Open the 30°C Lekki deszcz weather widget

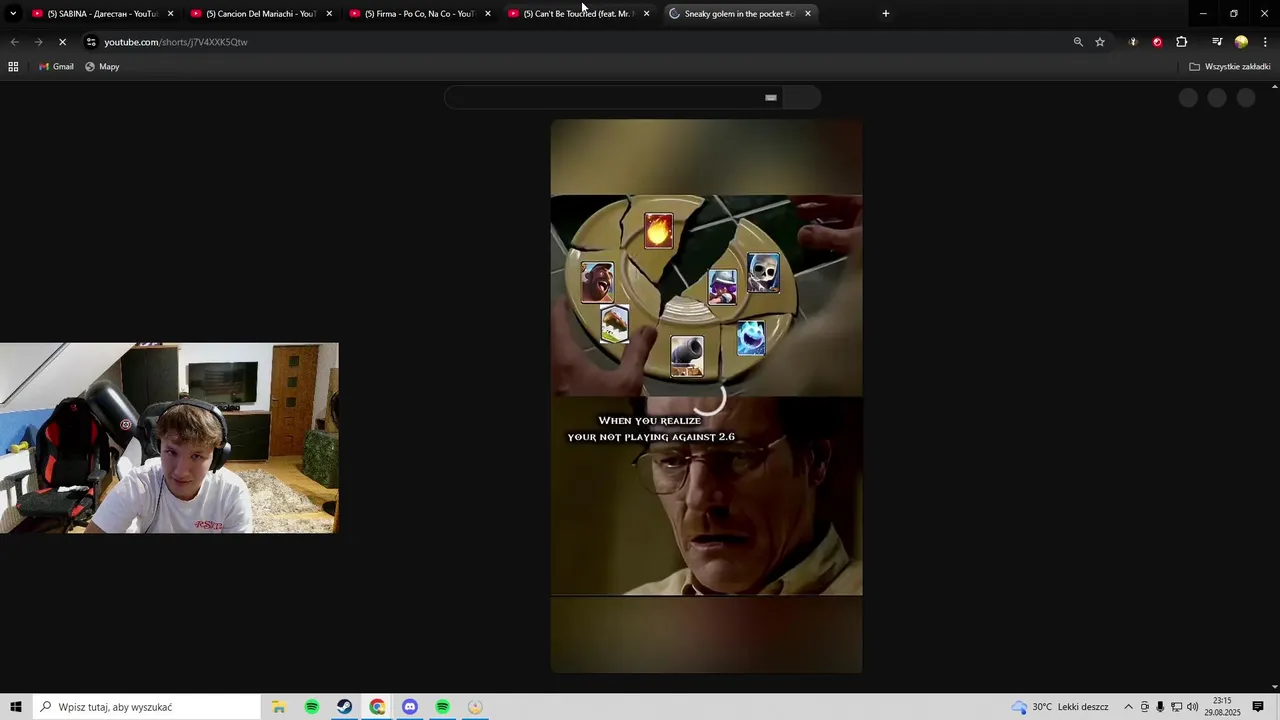pyautogui.click(x=1060, y=707)
